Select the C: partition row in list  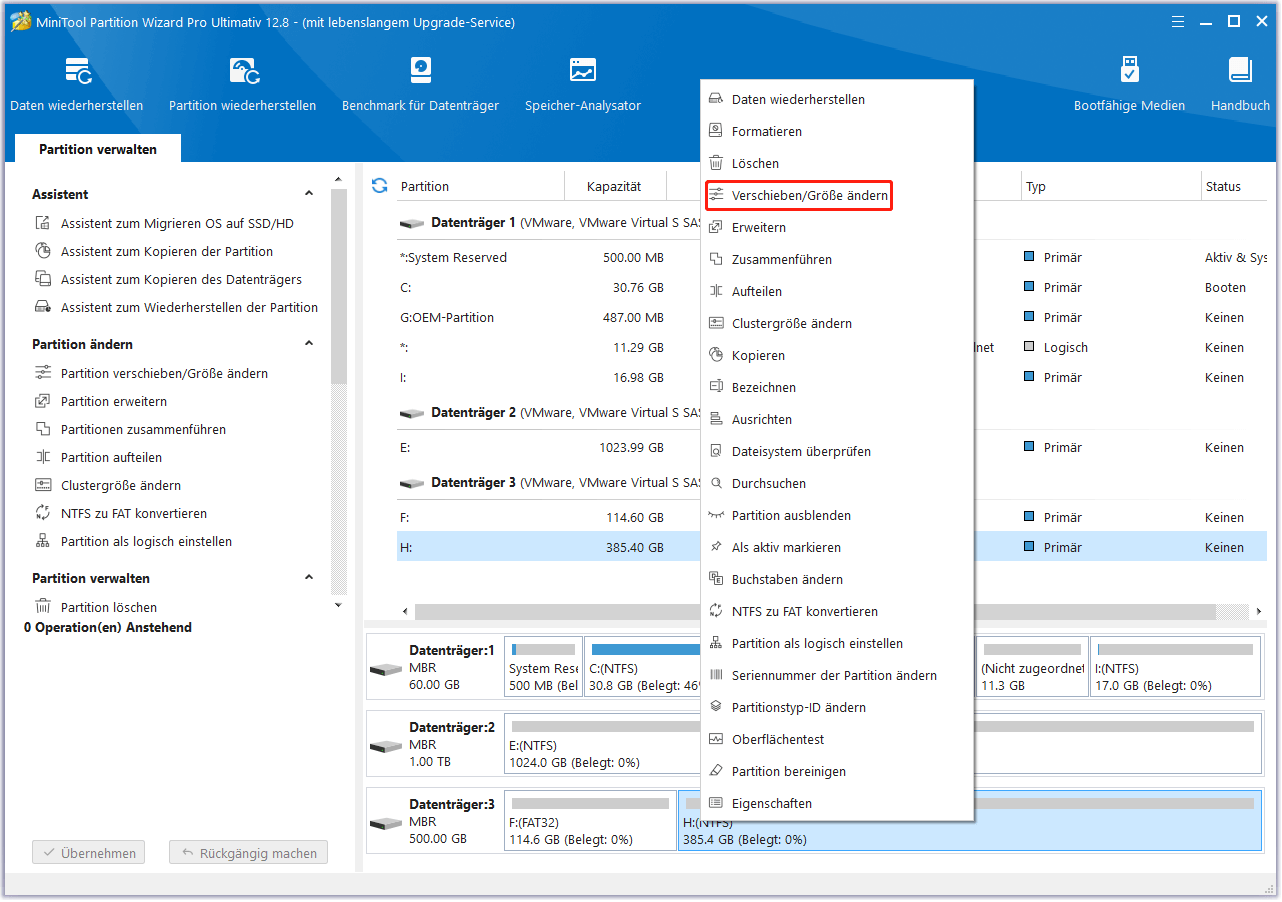548,288
